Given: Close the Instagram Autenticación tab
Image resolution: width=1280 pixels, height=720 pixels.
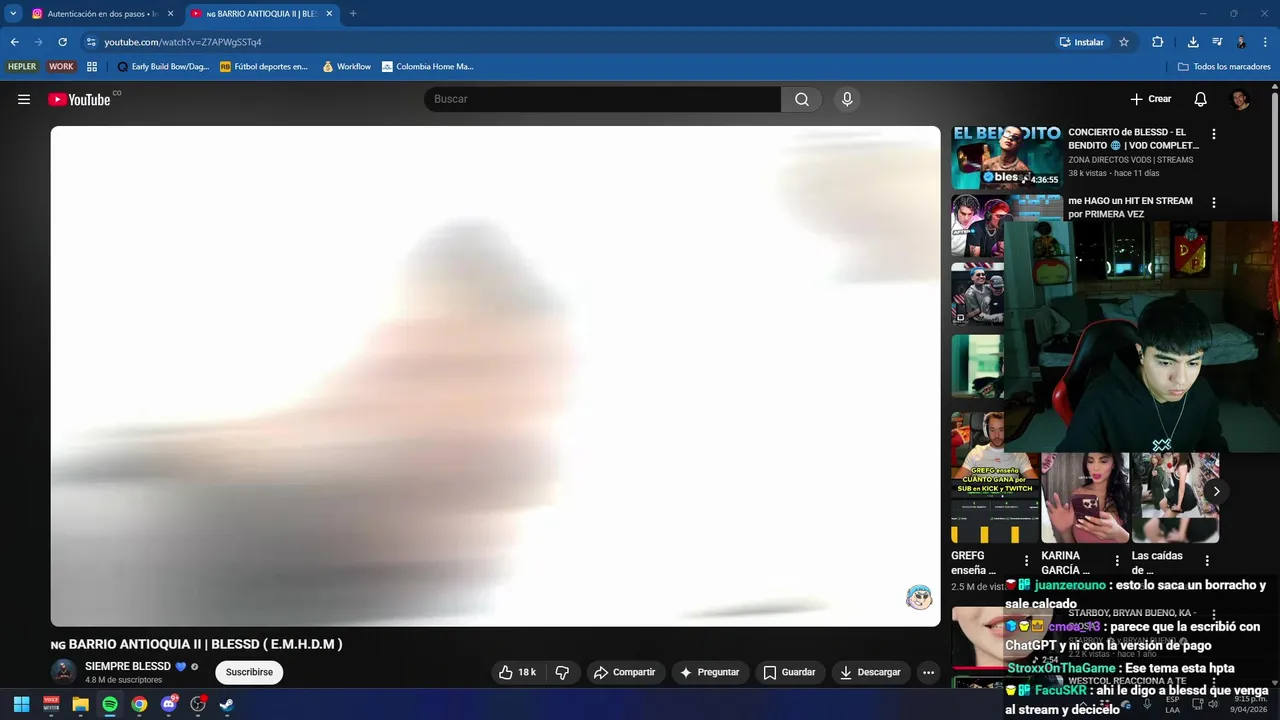Looking at the screenshot, I should click(x=170, y=14).
